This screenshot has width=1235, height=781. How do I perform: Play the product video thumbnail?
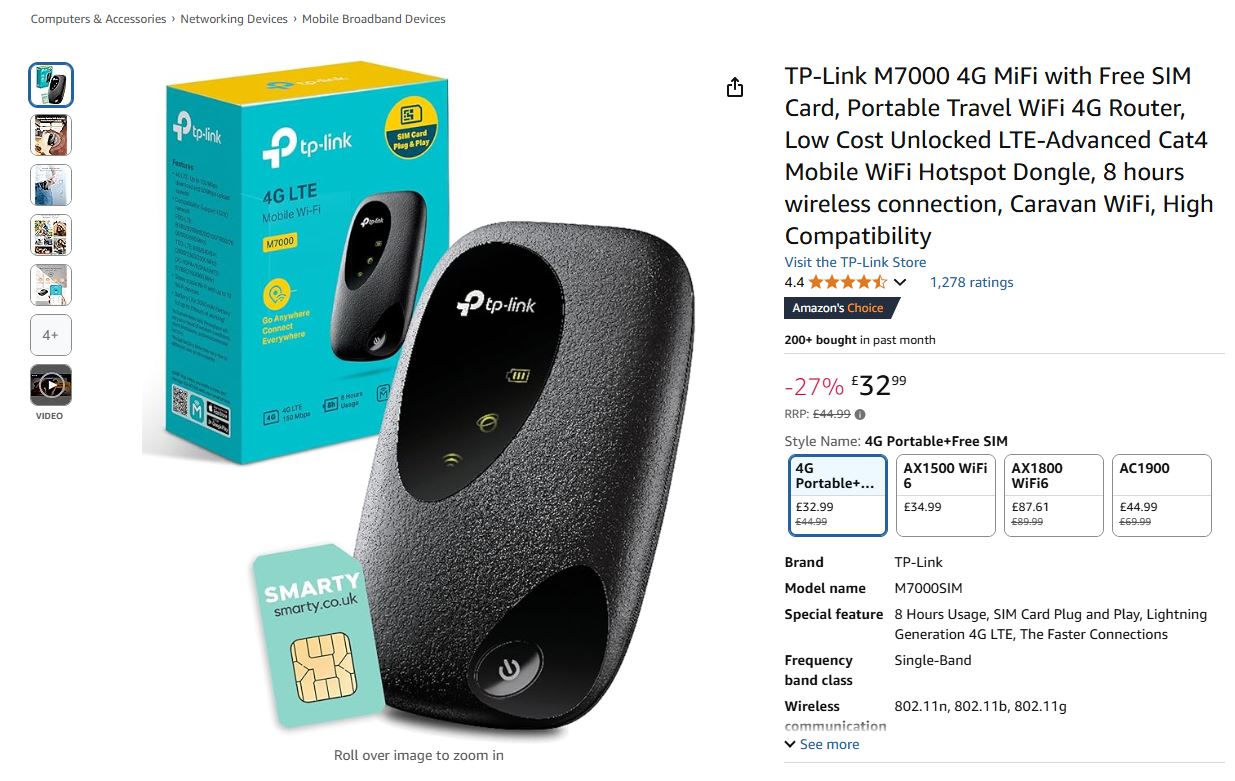point(51,385)
